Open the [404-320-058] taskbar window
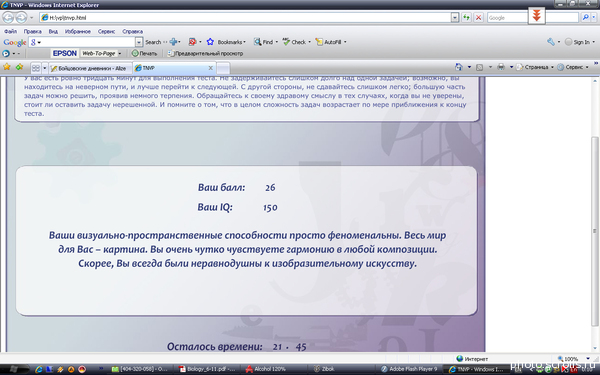This screenshot has height=375, width=600. [x=140, y=369]
